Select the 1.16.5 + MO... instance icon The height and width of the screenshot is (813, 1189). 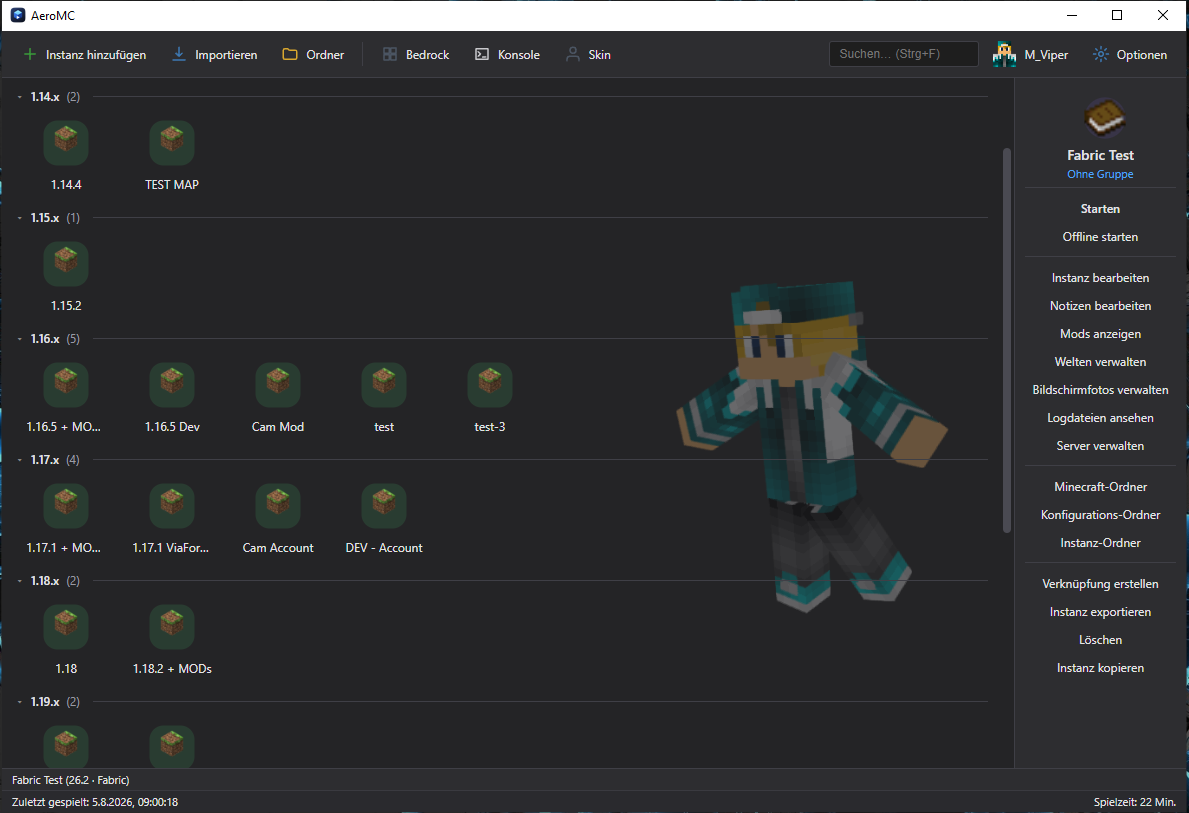coord(66,385)
